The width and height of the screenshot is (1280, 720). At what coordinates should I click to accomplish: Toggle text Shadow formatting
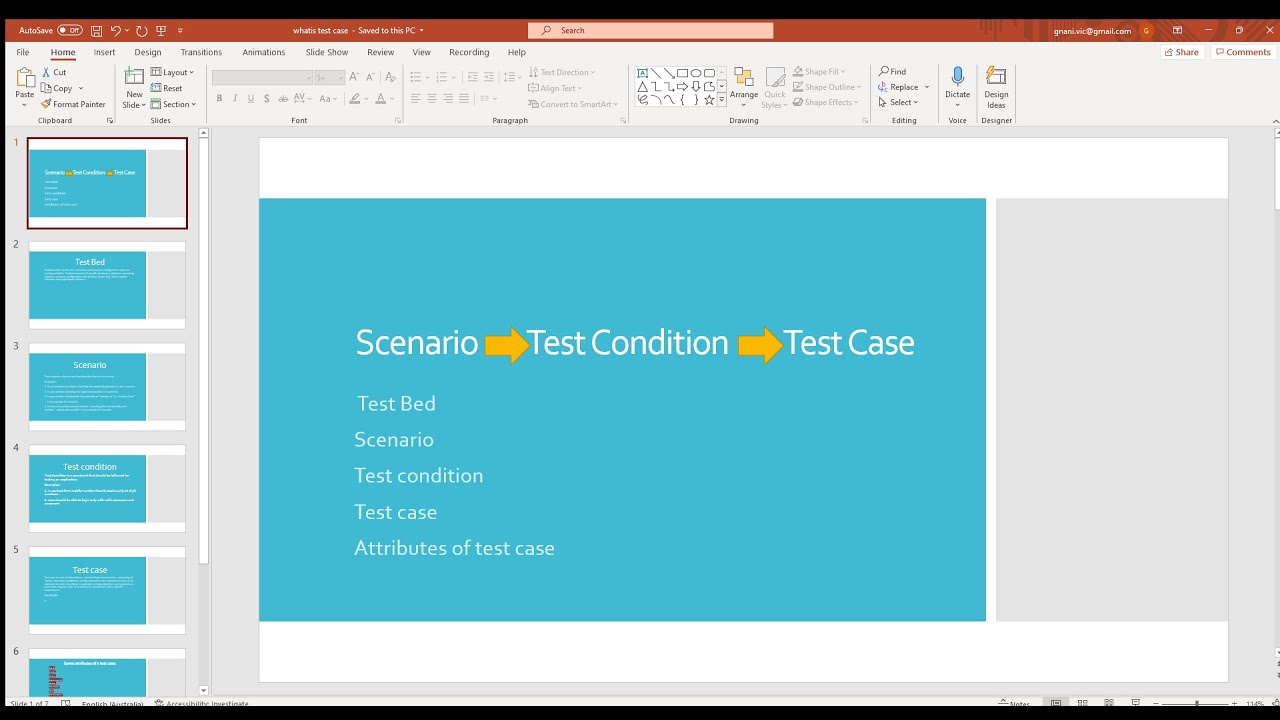click(x=267, y=98)
